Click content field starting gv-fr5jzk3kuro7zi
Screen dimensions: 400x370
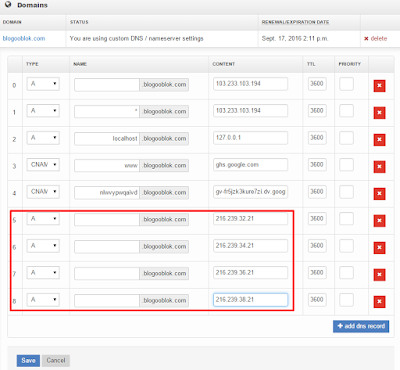250,192
